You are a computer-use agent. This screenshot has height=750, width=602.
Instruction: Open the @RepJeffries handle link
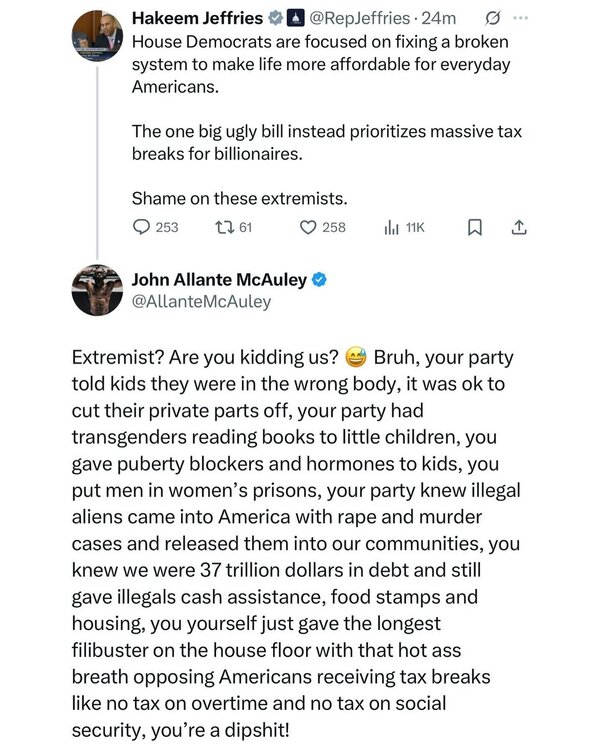[x=360, y=18]
